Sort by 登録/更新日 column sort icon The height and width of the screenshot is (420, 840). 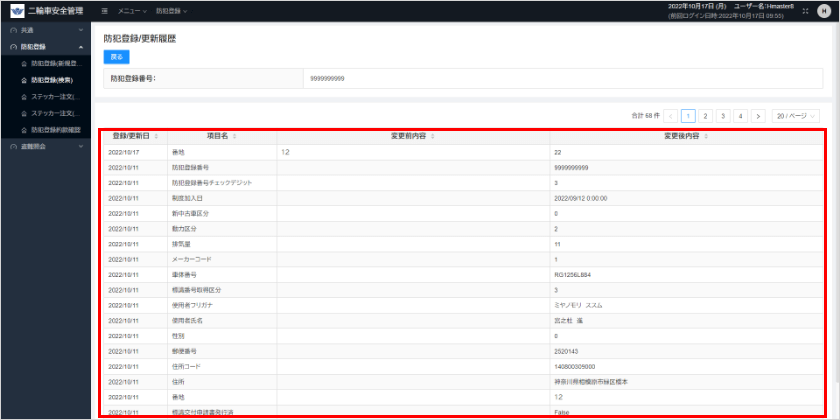(x=156, y=137)
